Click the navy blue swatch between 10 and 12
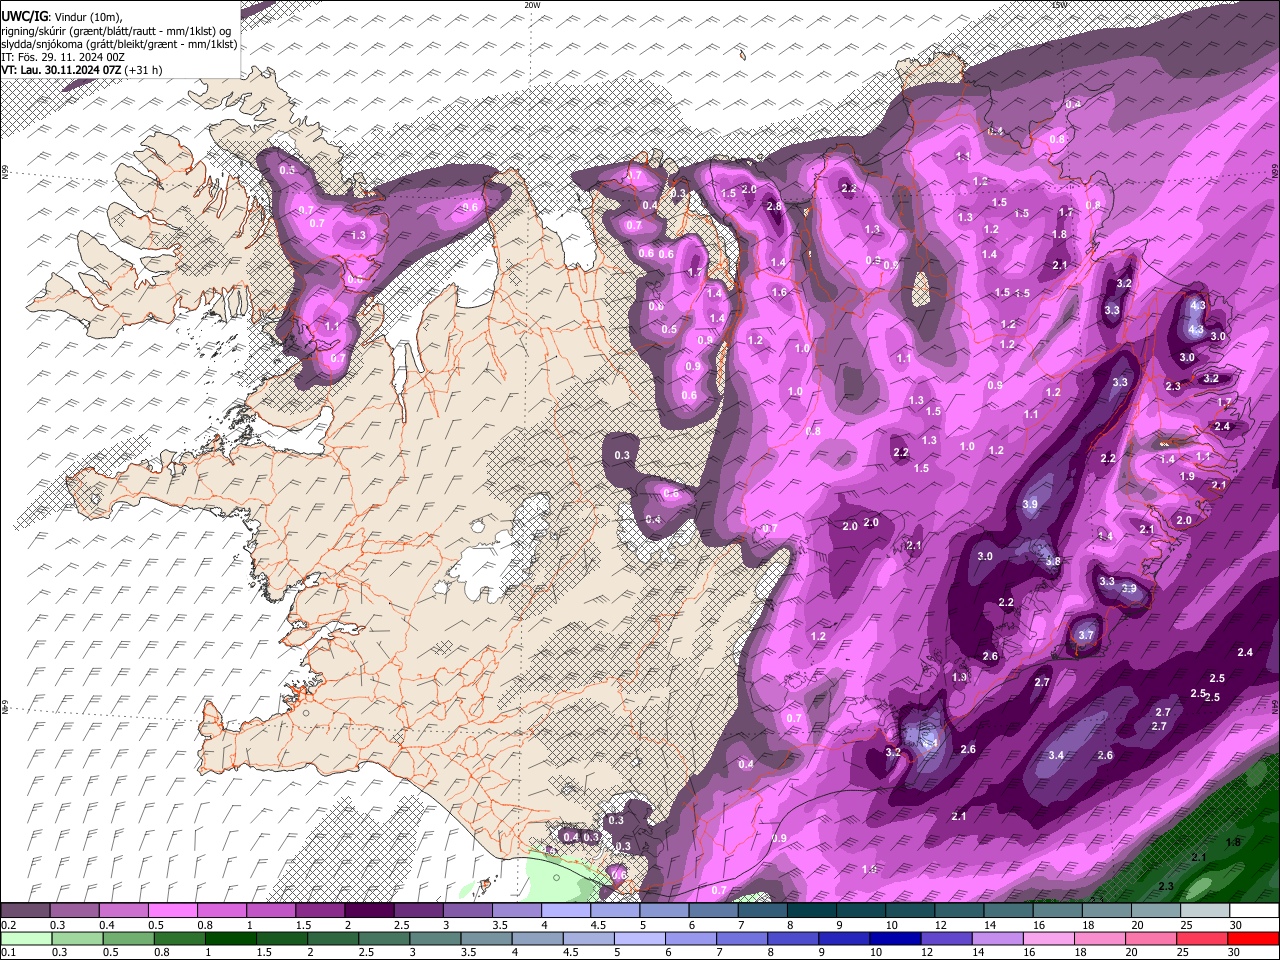The image size is (1280, 960). tap(895, 938)
